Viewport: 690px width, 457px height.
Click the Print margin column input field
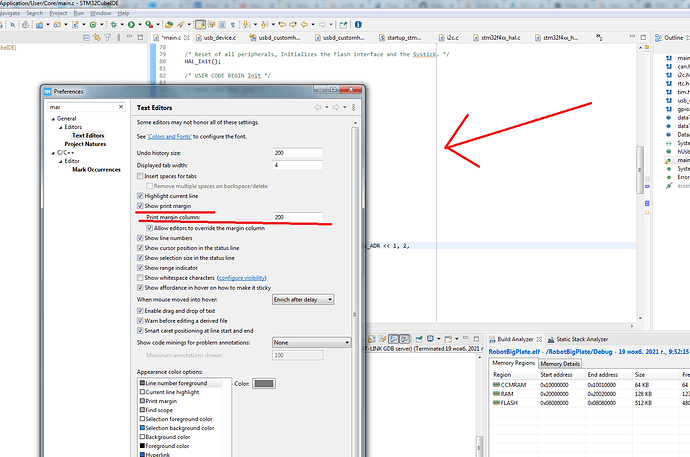(x=297, y=217)
